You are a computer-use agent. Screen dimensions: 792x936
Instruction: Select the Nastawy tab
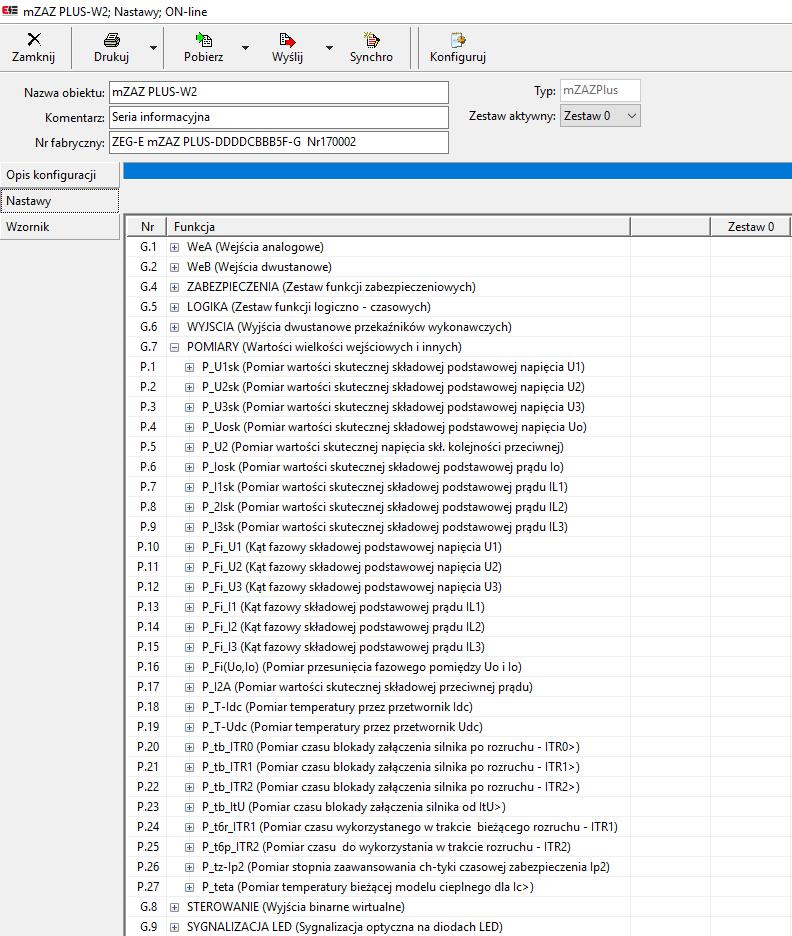pos(60,201)
